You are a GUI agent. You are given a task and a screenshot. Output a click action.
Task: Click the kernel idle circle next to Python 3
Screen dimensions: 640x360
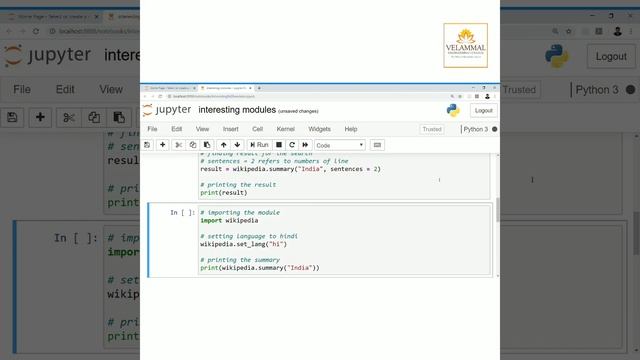[495, 129]
